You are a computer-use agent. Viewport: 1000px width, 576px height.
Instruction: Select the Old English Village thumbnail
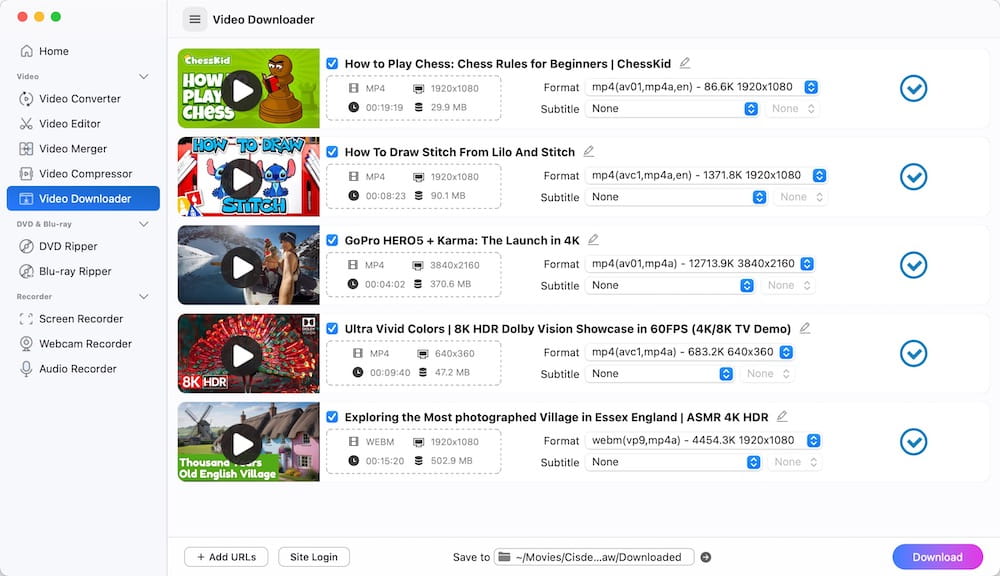point(249,441)
